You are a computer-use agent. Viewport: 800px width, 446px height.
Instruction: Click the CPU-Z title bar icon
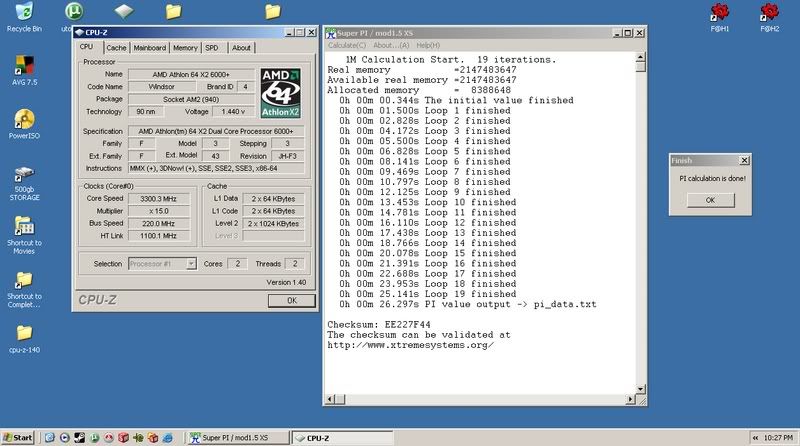coord(79,32)
